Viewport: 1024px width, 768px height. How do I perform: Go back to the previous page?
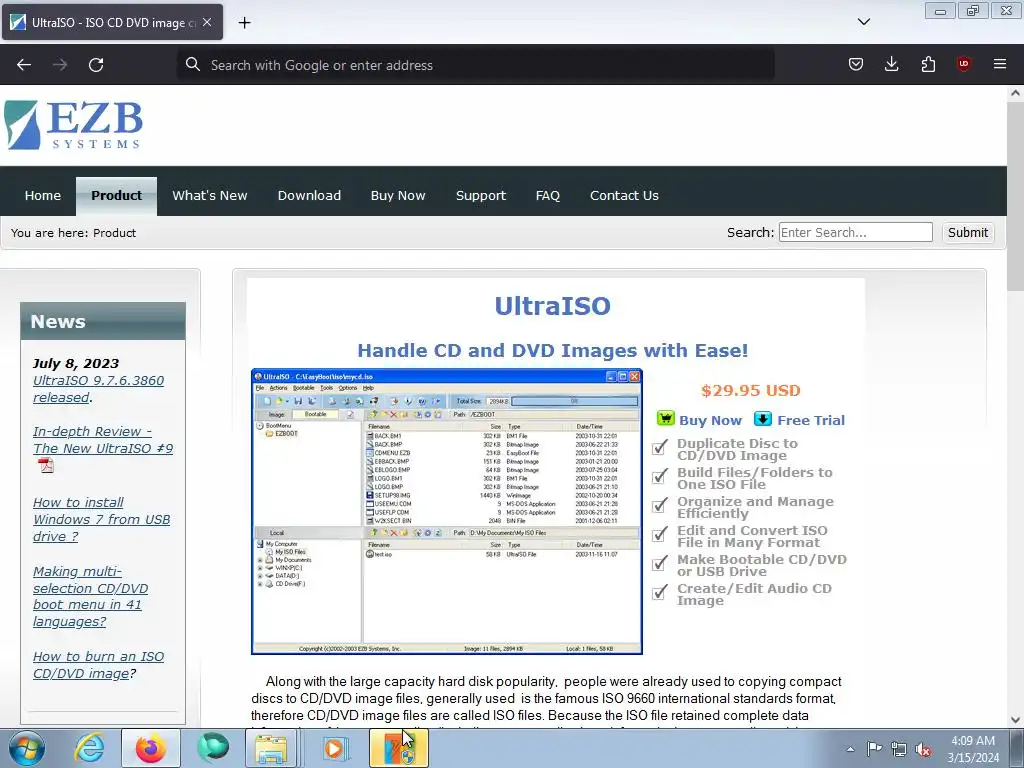[24, 65]
